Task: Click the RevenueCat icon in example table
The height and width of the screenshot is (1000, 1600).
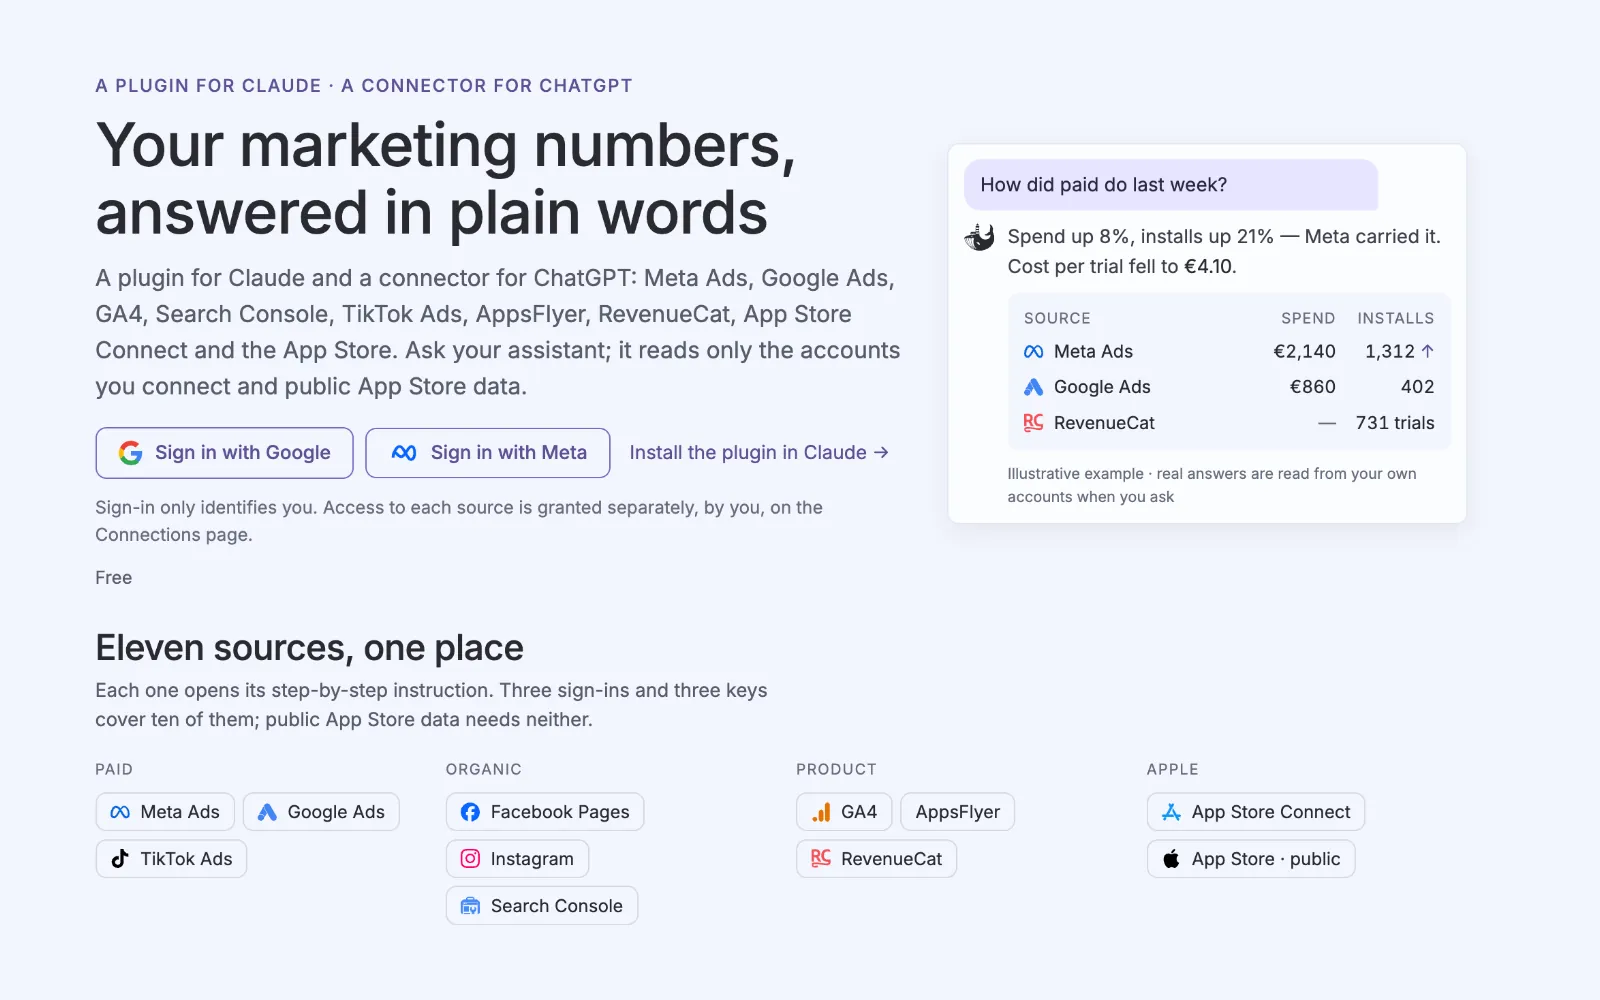Action: click(1034, 423)
